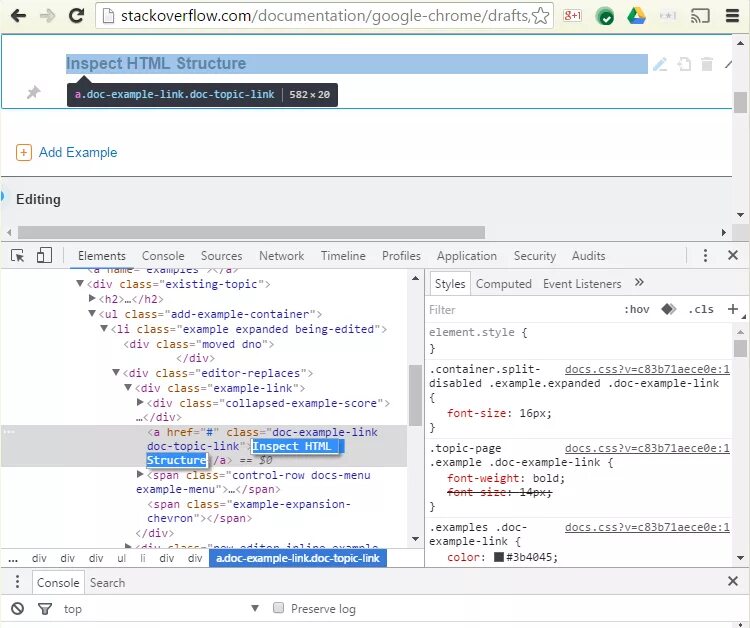750x628 pixels.
Task: Open the Sources tab
Action: click(x=221, y=256)
